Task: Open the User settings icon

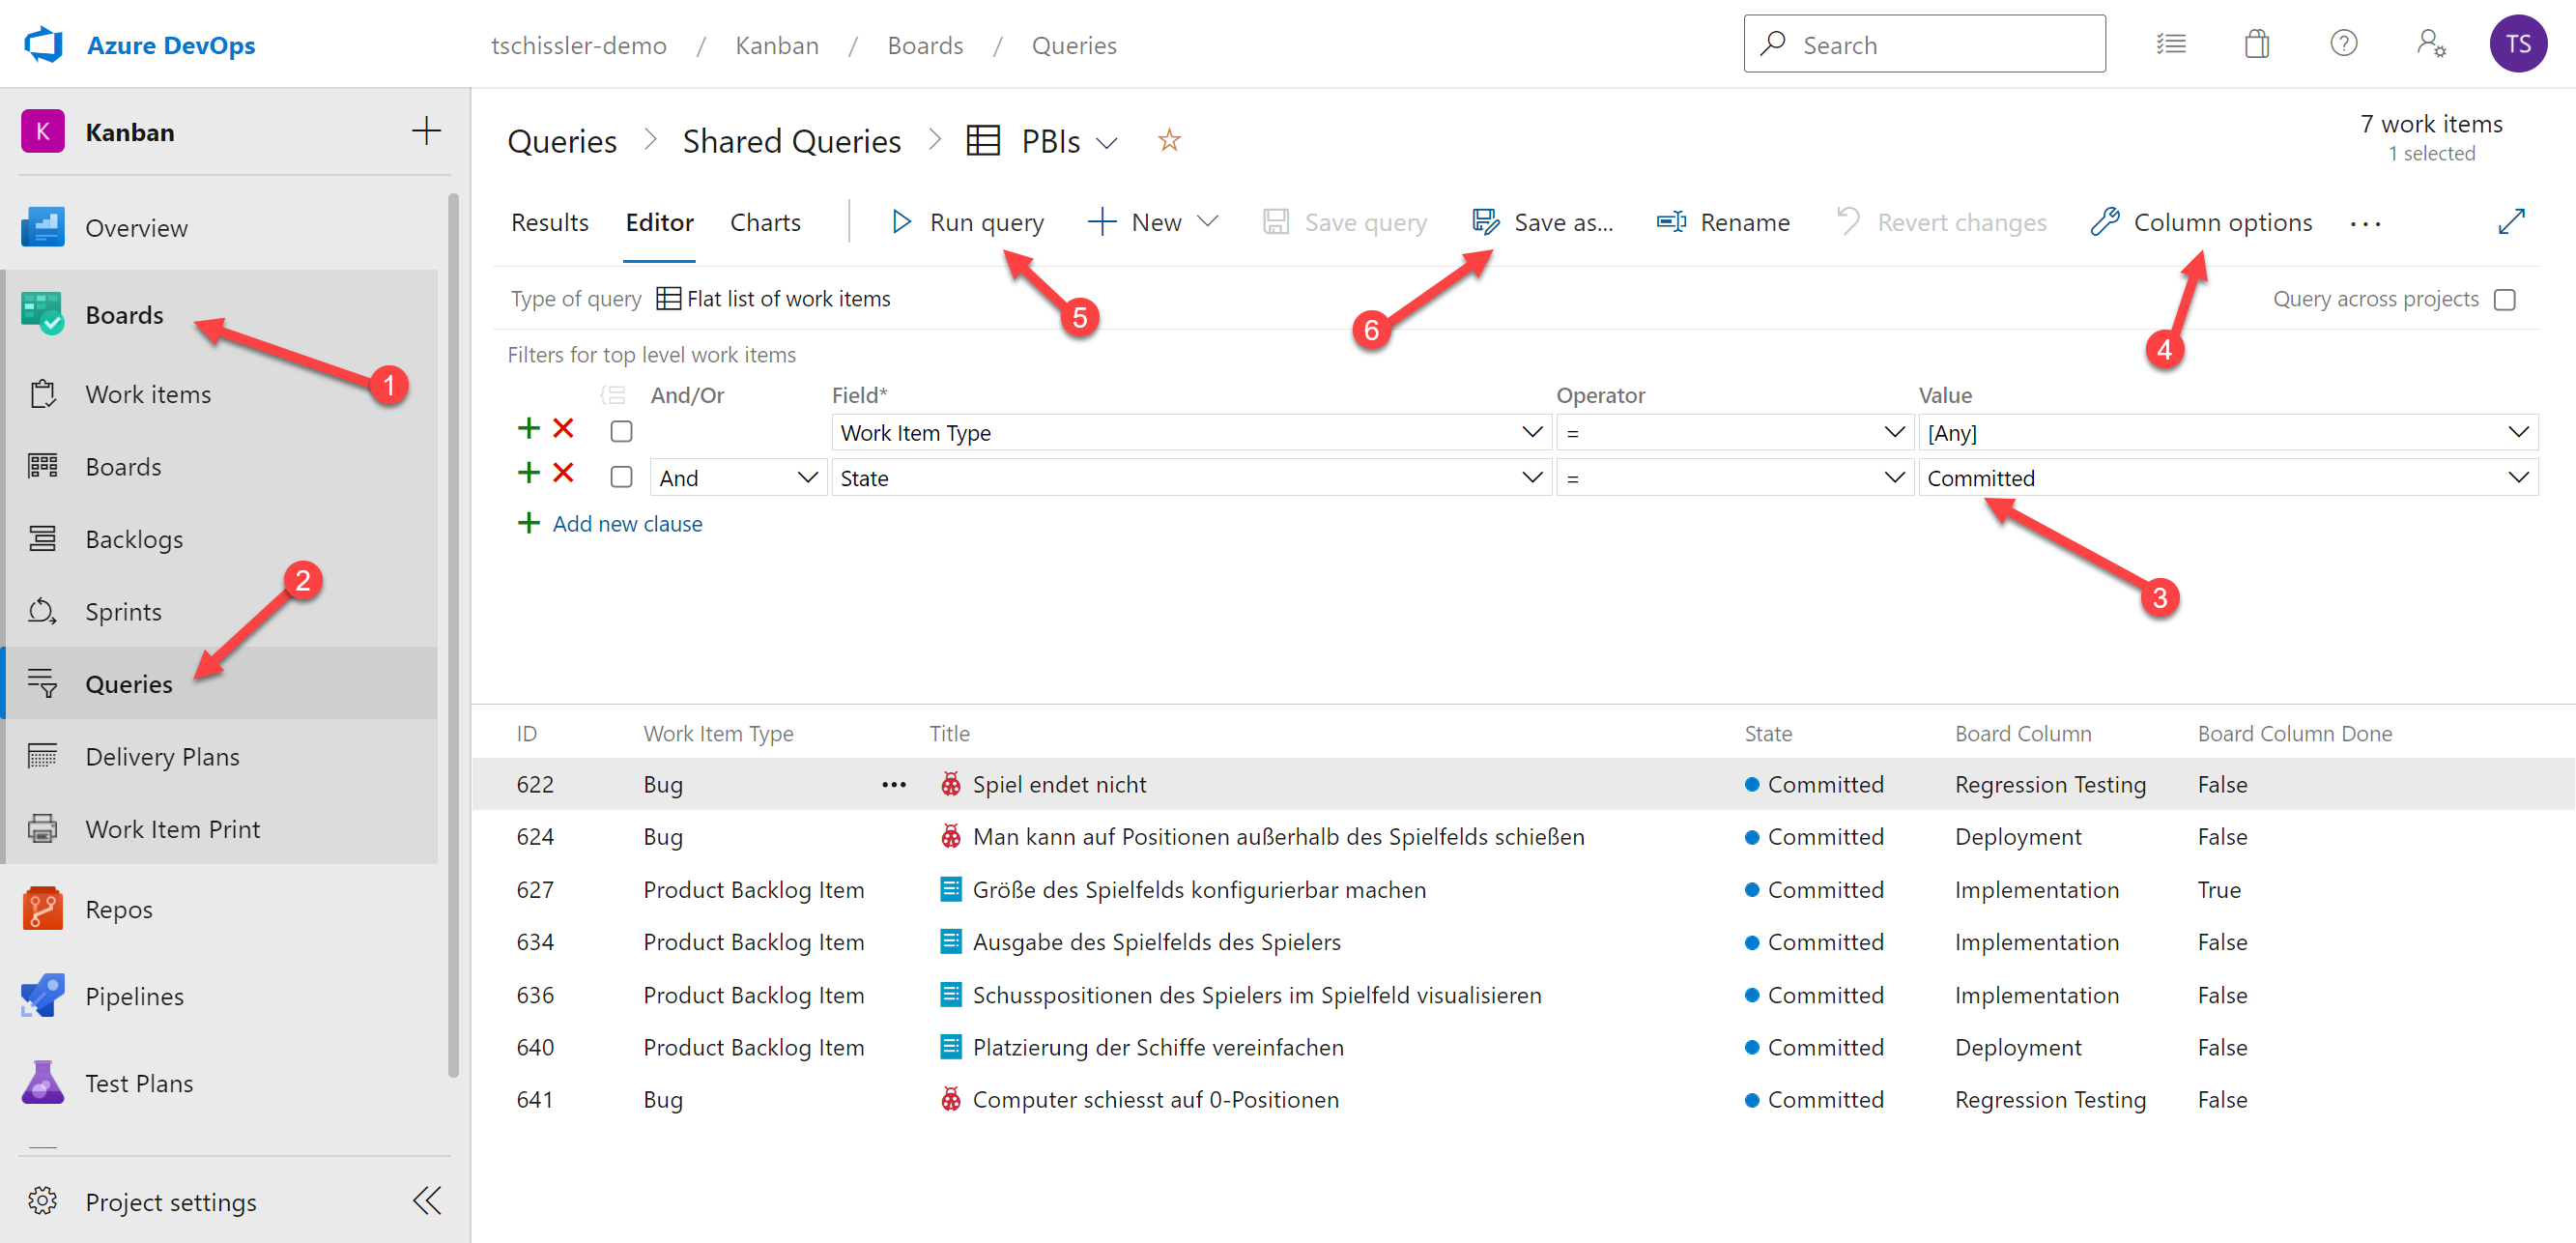Action: point(2431,44)
